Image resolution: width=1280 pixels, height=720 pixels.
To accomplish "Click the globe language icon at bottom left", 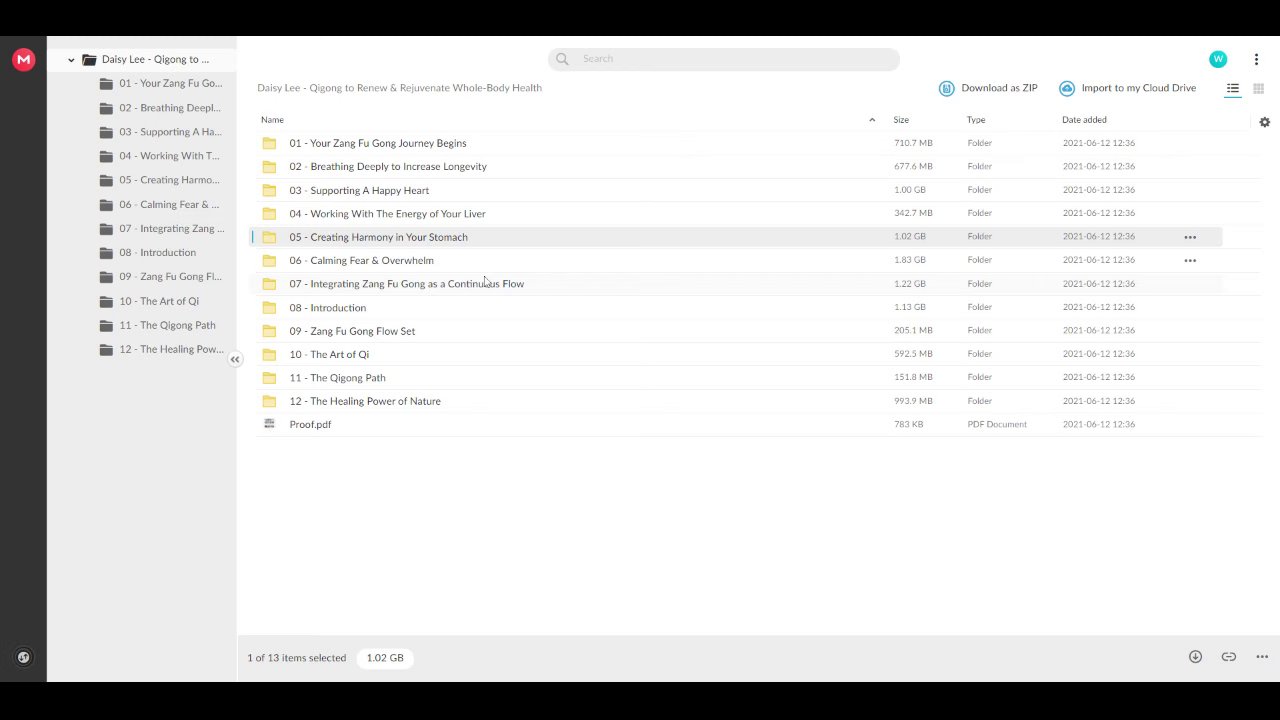I will coord(23,657).
